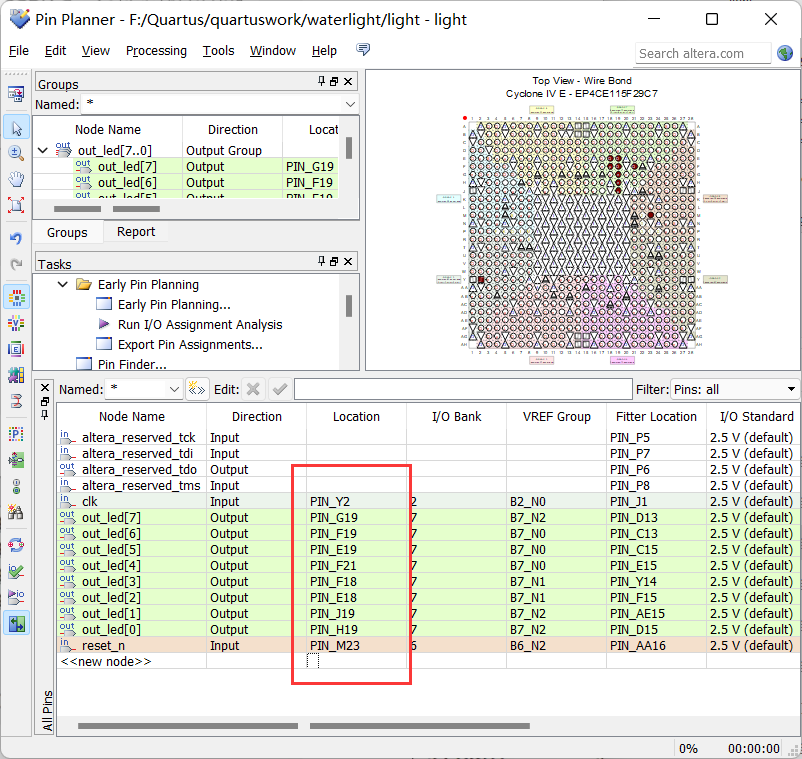Click the Tasks panel vertical scrollbar
This screenshot has height=759, width=802.
349,306
